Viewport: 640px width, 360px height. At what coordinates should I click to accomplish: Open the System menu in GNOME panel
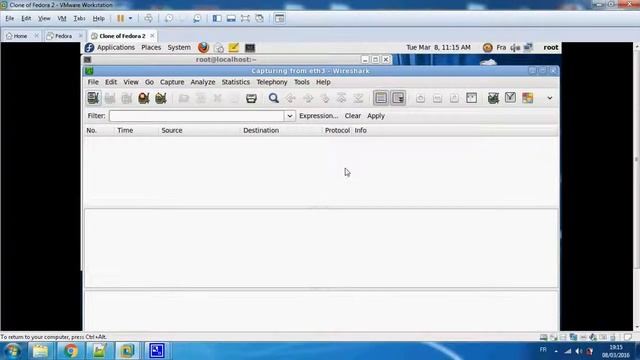pyautogui.click(x=179, y=47)
